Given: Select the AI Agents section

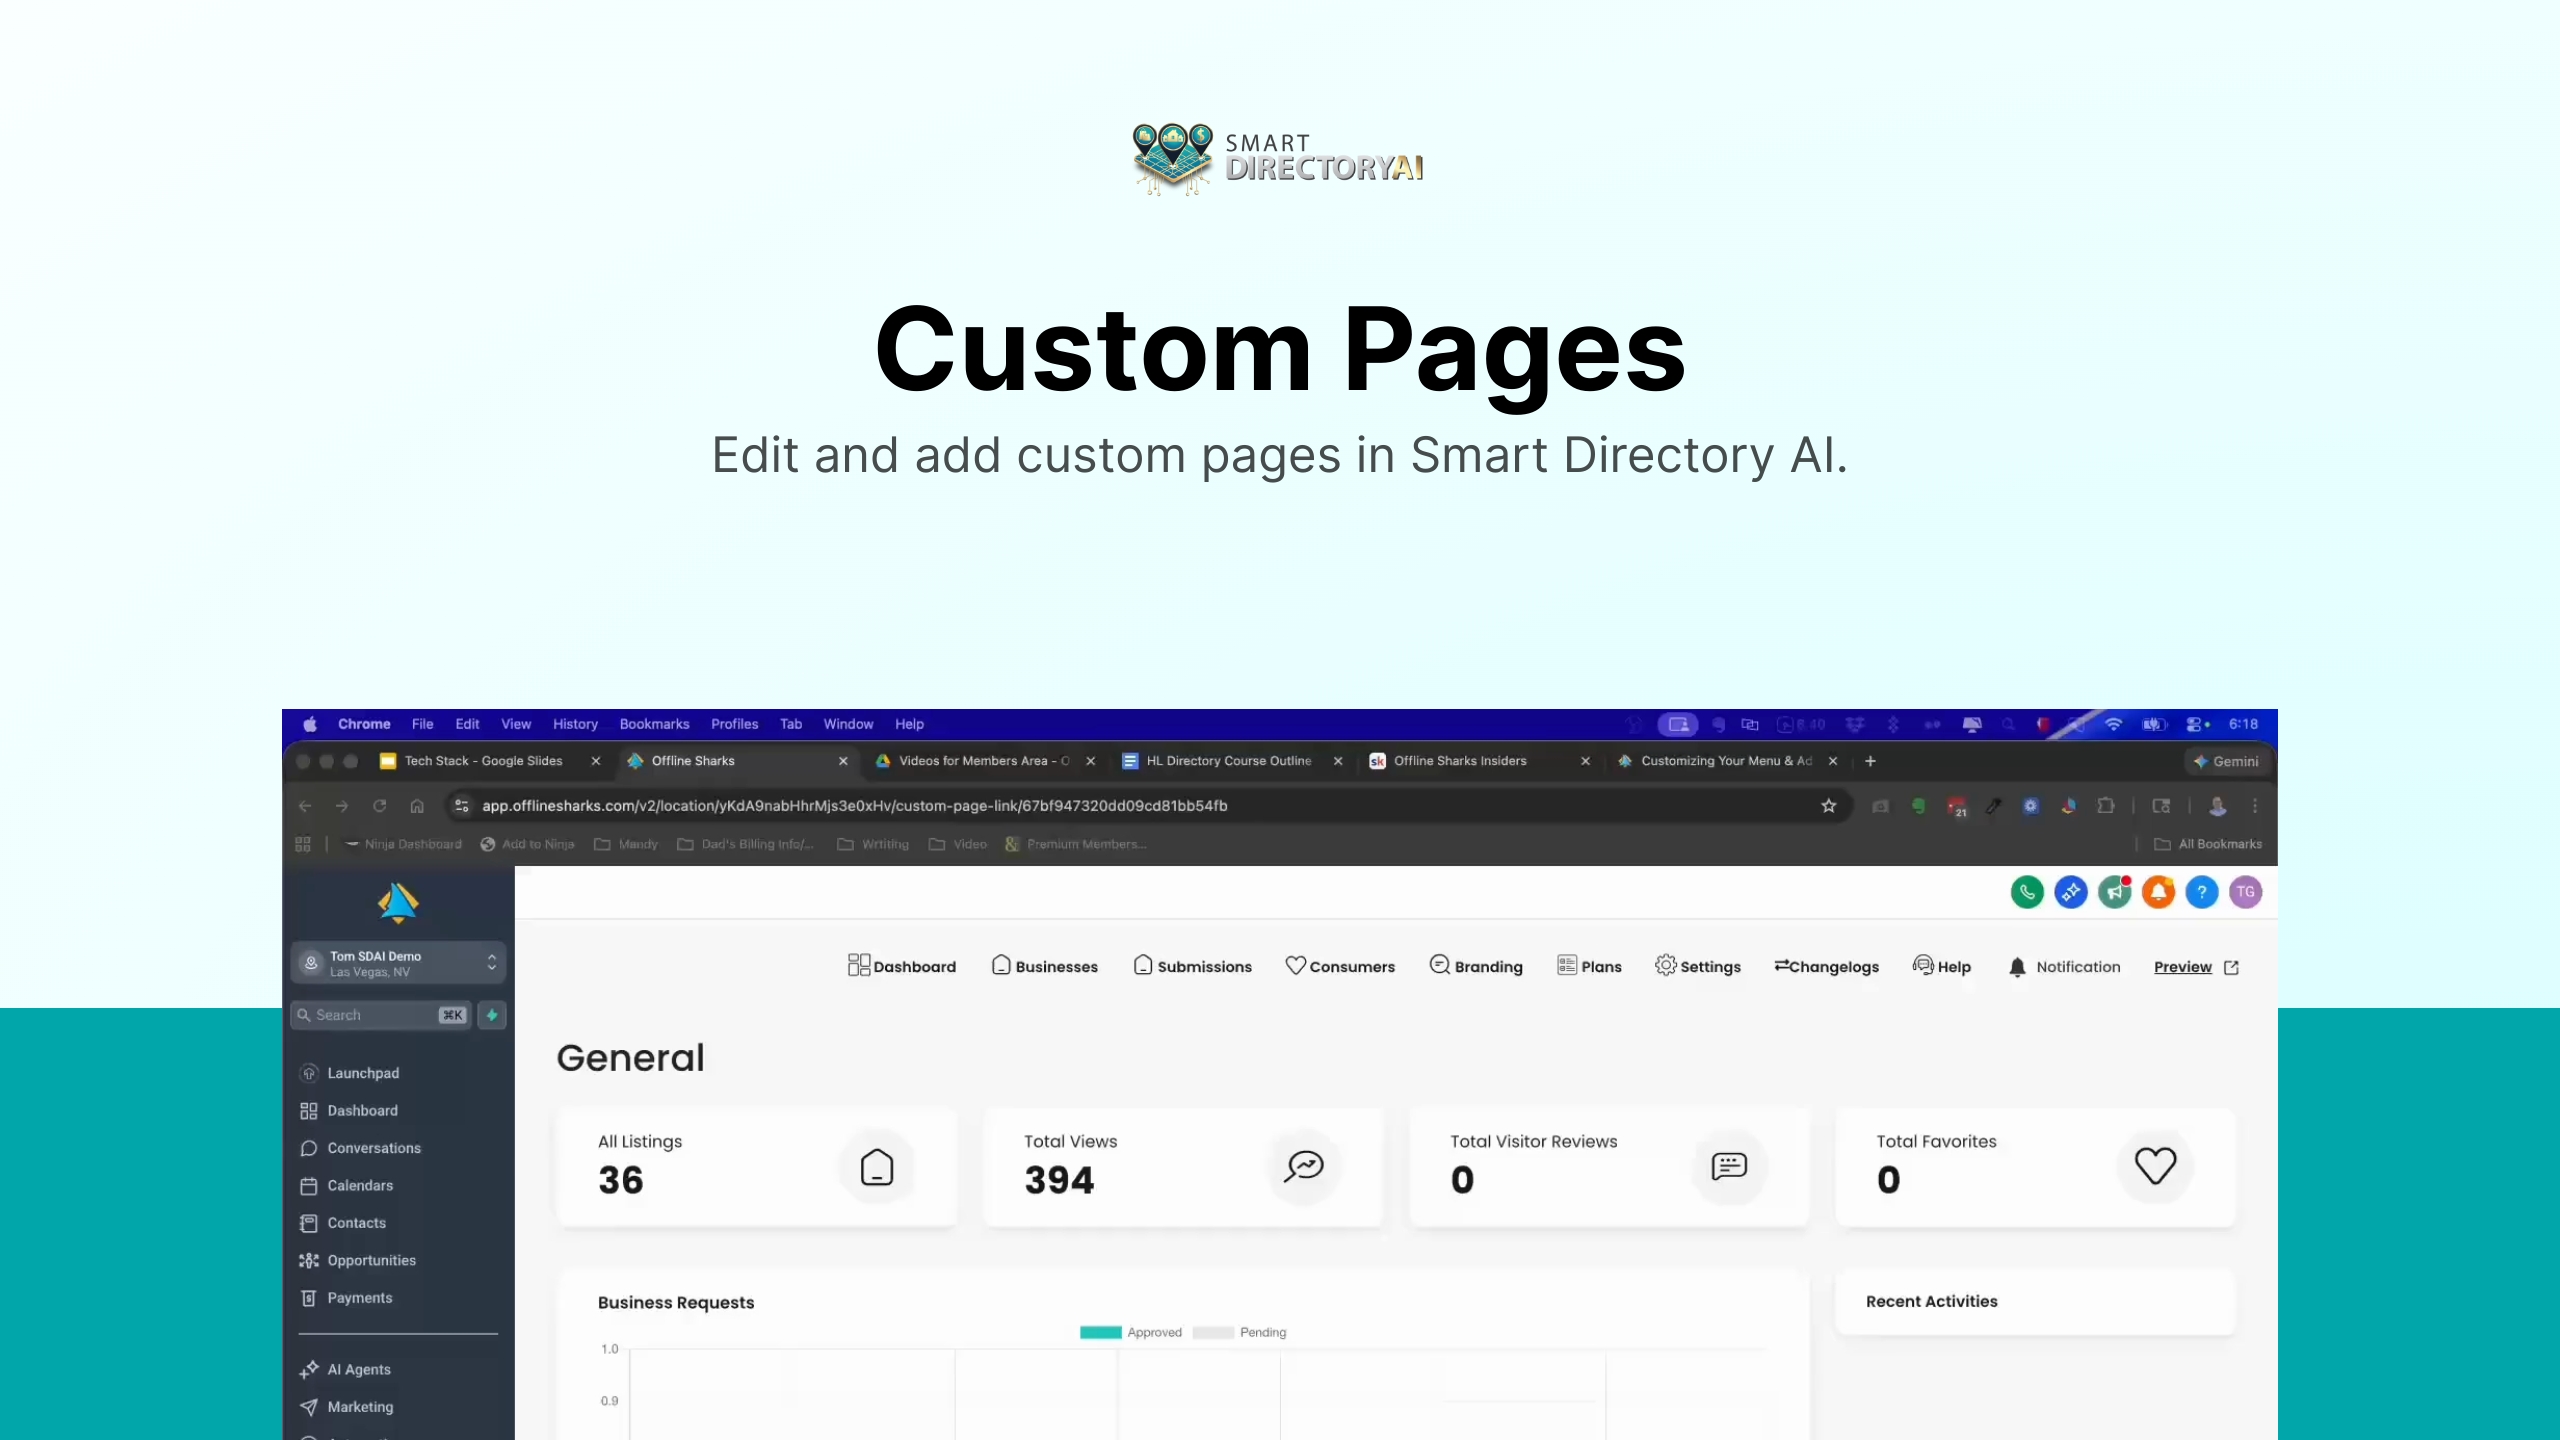Looking at the screenshot, I should click(358, 1369).
